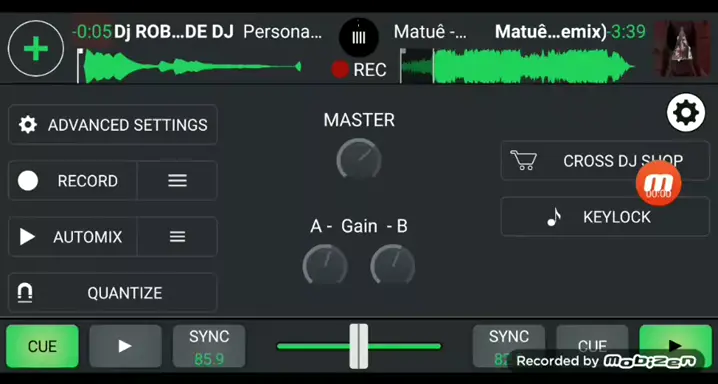The image size is (718, 384).
Task: Tap SYNC 85.9 on left deck
Action: click(209, 346)
